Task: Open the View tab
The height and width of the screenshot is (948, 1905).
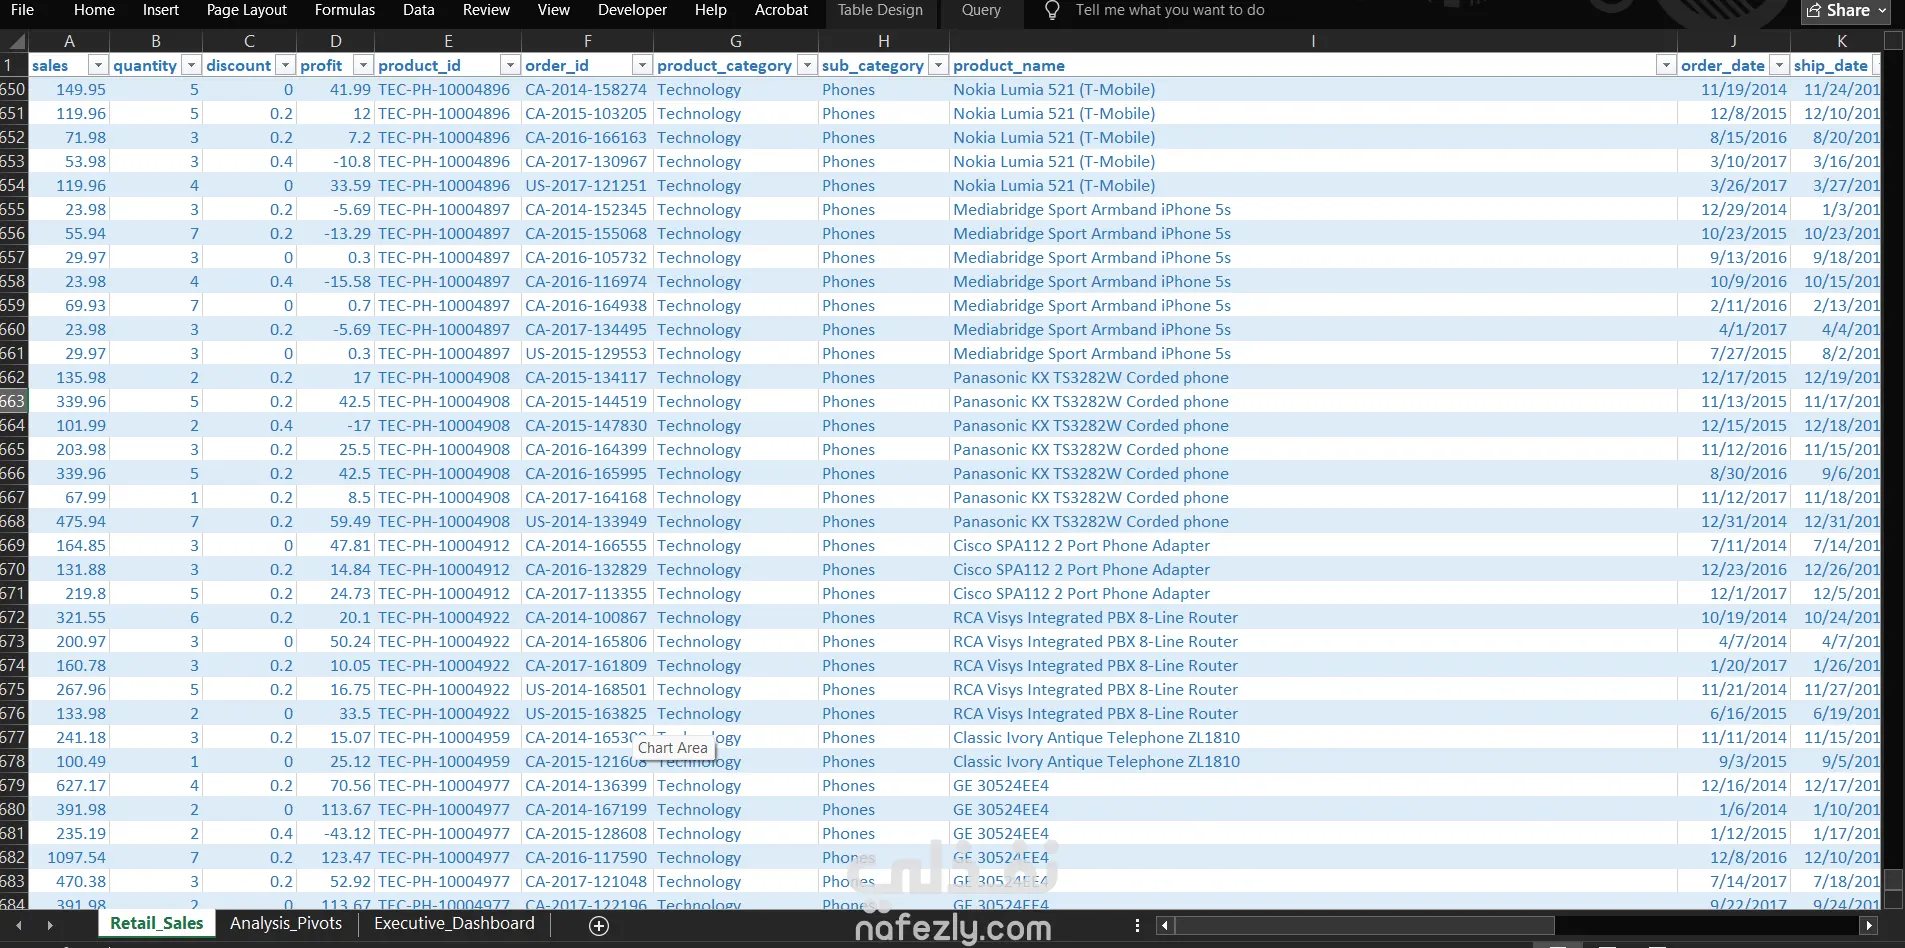Action: (x=554, y=10)
